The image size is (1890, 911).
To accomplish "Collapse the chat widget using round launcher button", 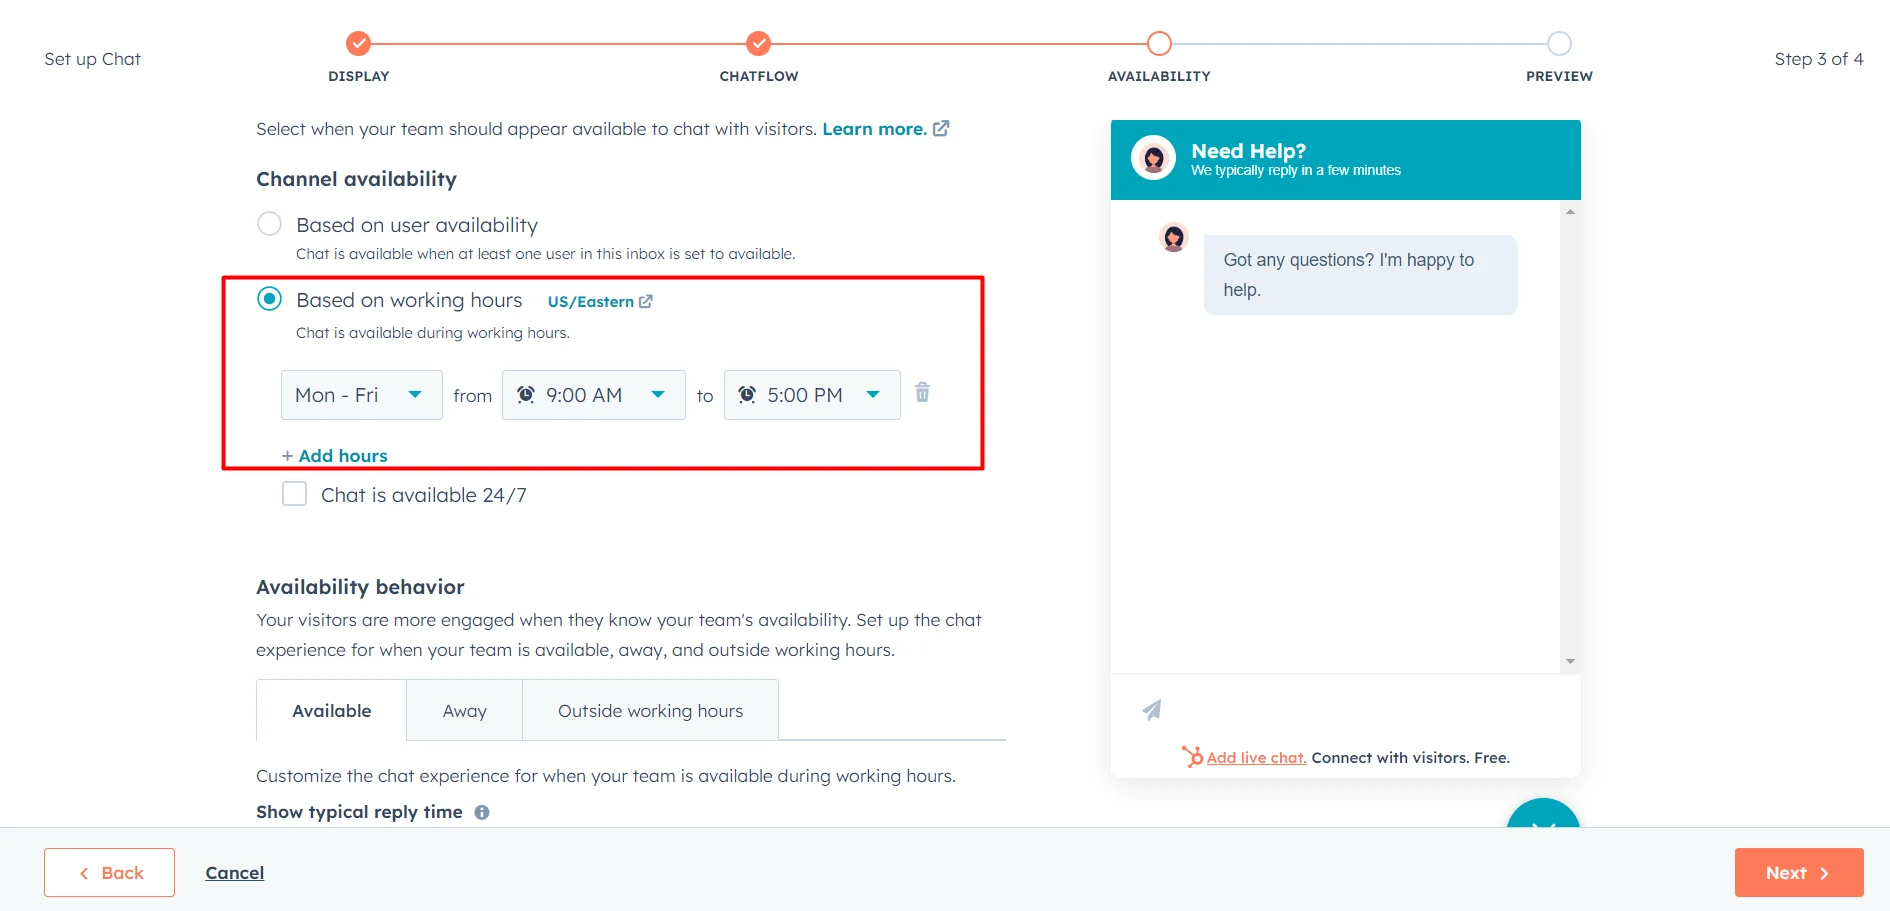I will pyautogui.click(x=1543, y=816).
